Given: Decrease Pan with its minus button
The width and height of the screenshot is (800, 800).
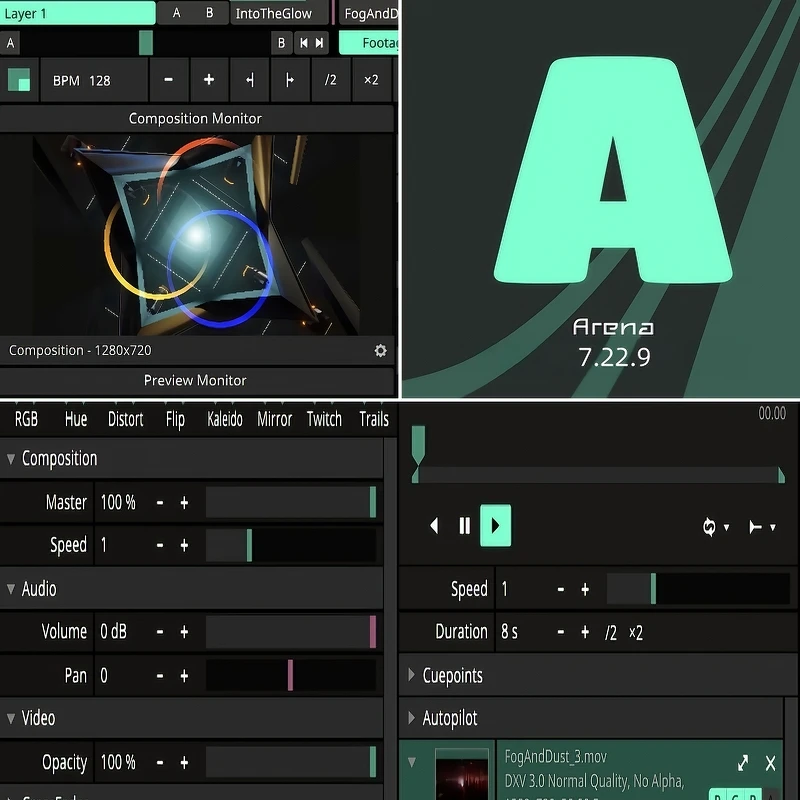Looking at the screenshot, I should tap(160, 676).
